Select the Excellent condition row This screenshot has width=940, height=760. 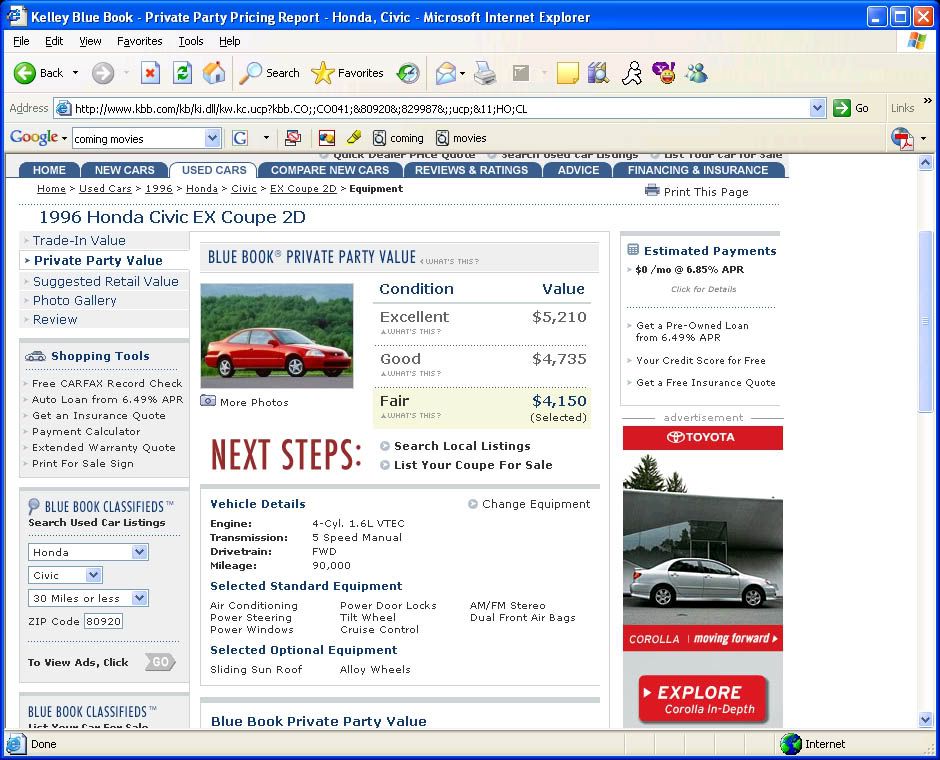click(x=483, y=322)
